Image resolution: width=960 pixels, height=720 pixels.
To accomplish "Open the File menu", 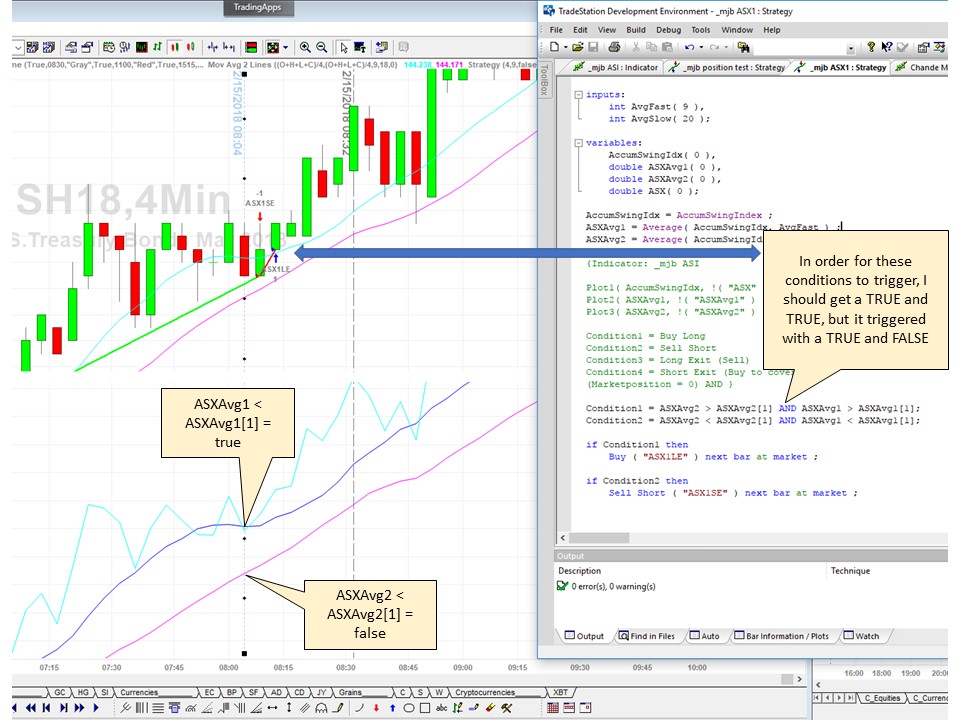I will tap(556, 29).
